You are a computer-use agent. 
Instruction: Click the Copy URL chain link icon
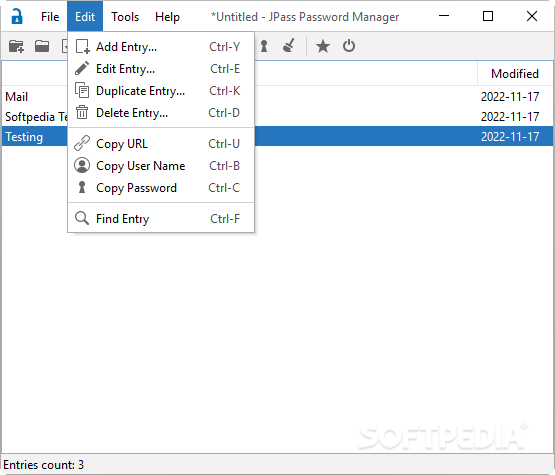82,143
